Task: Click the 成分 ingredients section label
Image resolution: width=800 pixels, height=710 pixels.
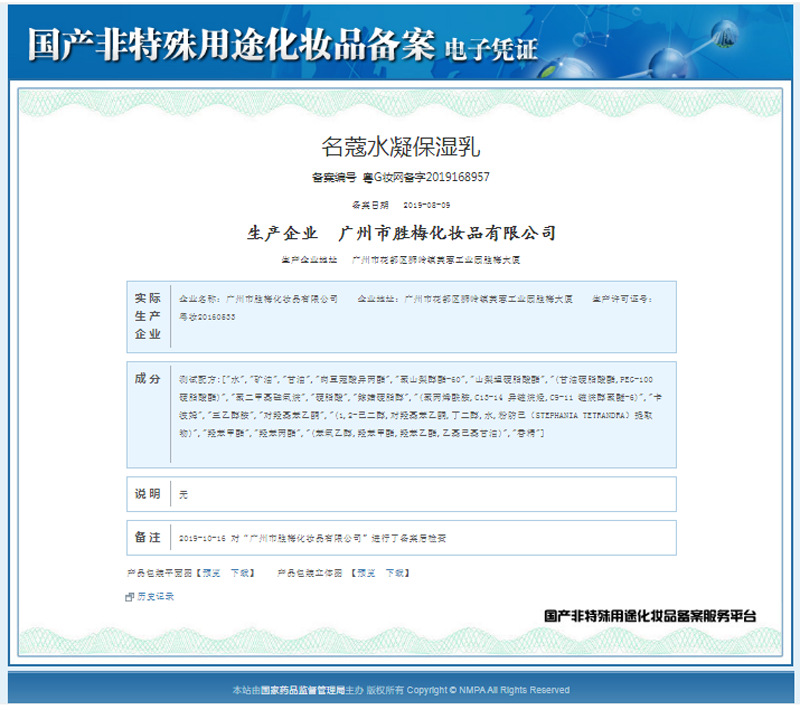Action: (x=148, y=378)
